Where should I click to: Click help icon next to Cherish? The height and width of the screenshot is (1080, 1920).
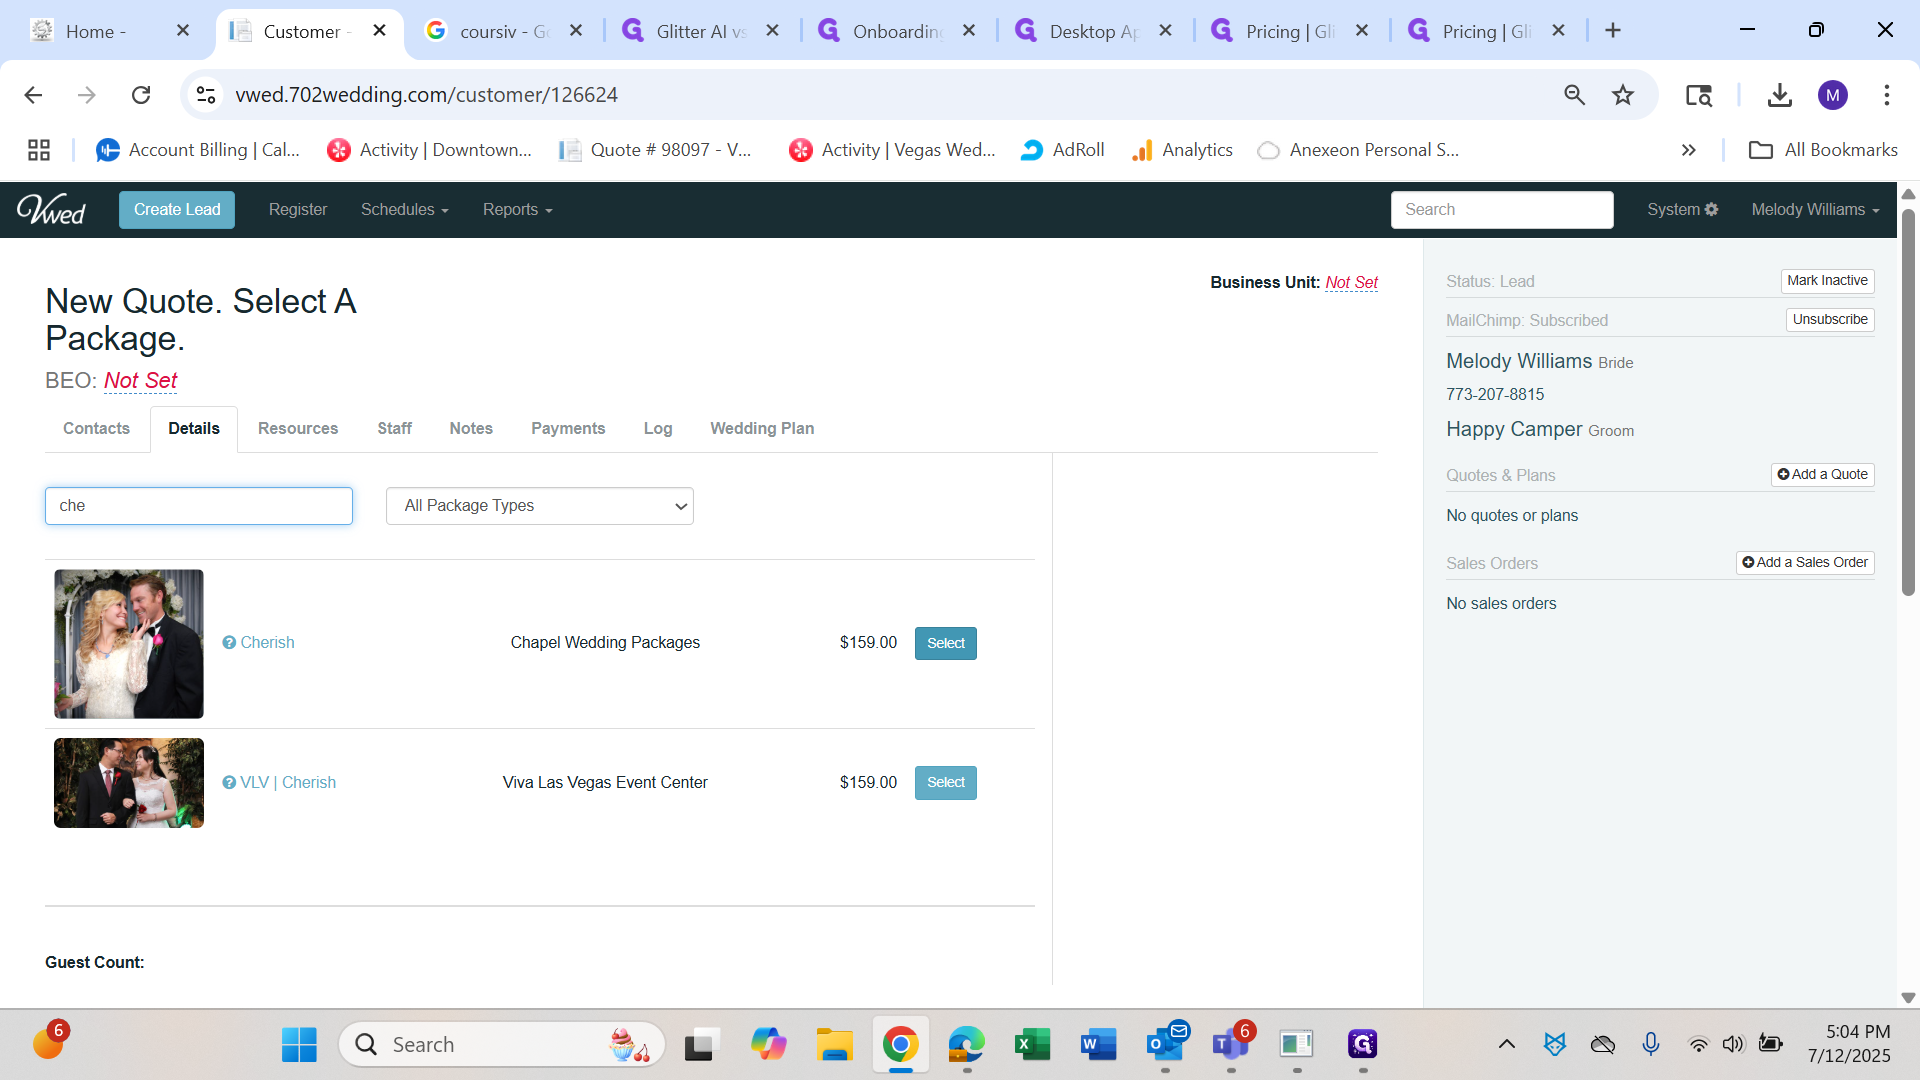tap(229, 643)
